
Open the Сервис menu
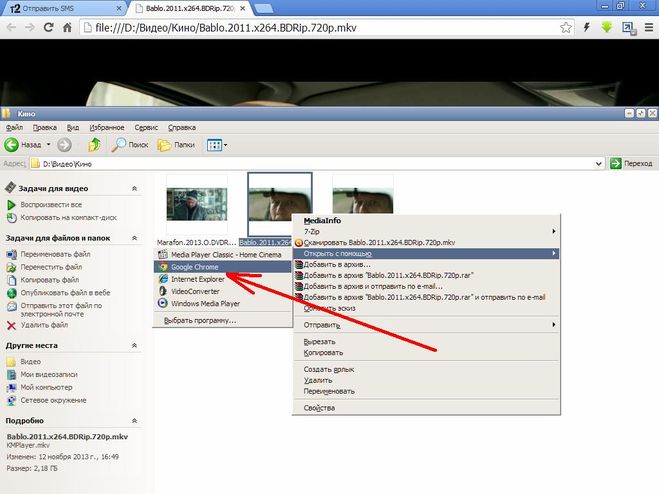pyautogui.click(x=146, y=127)
